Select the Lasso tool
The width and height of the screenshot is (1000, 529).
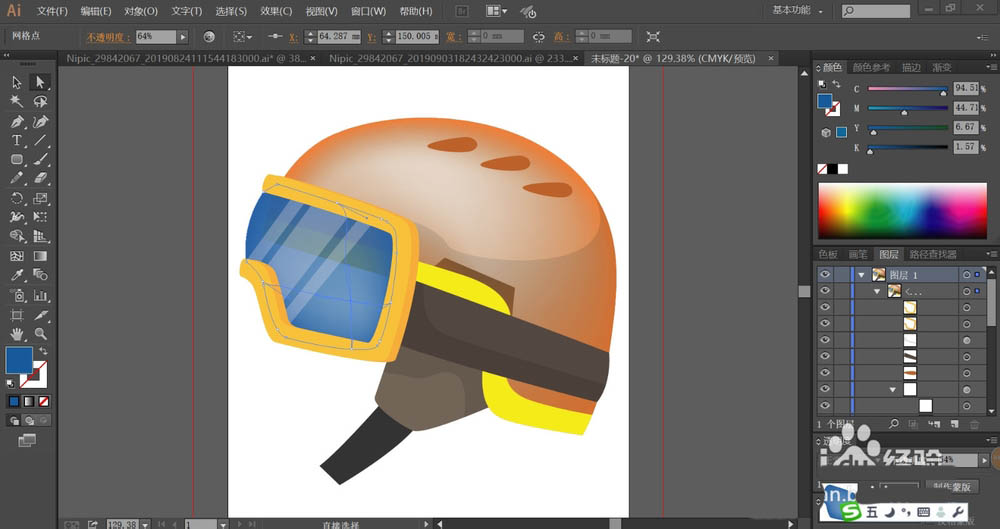[40, 101]
